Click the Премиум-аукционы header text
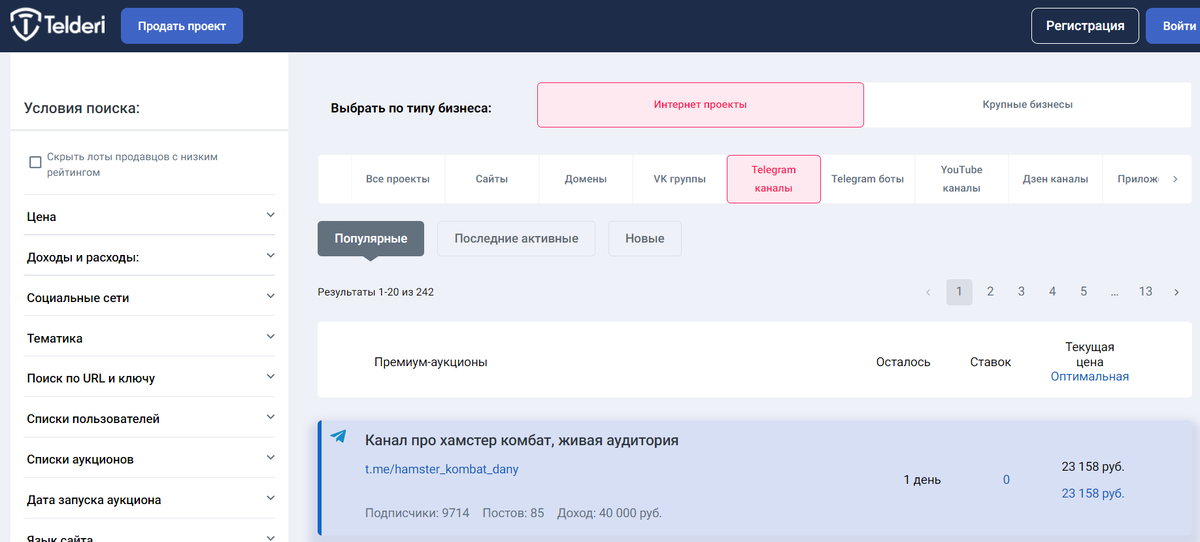 [431, 362]
